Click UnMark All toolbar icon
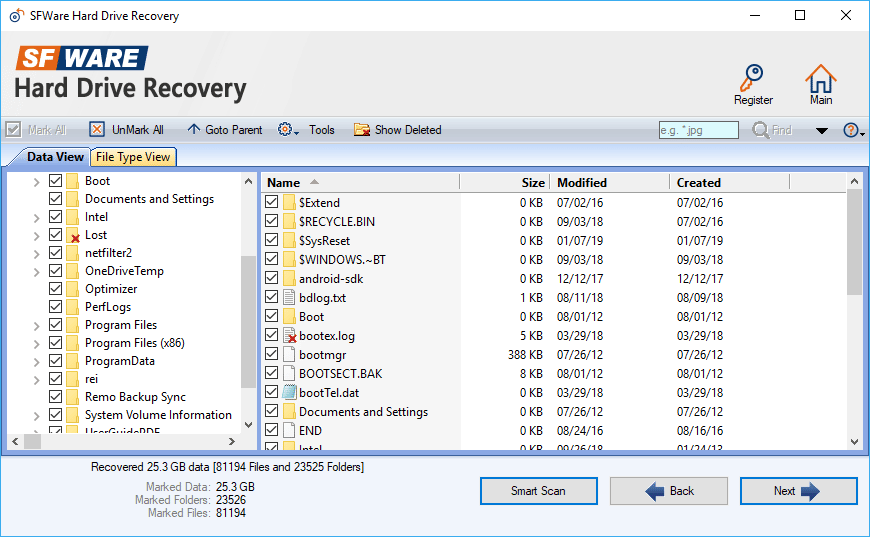This screenshot has height=537, width=870. pyautogui.click(x=97, y=130)
